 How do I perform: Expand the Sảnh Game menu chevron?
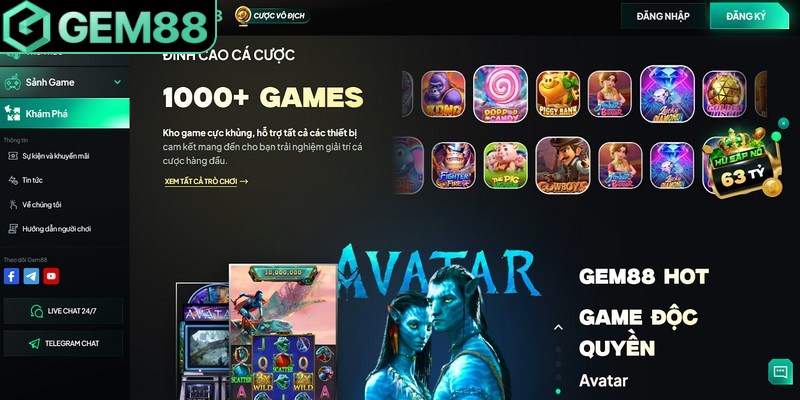(x=117, y=82)
